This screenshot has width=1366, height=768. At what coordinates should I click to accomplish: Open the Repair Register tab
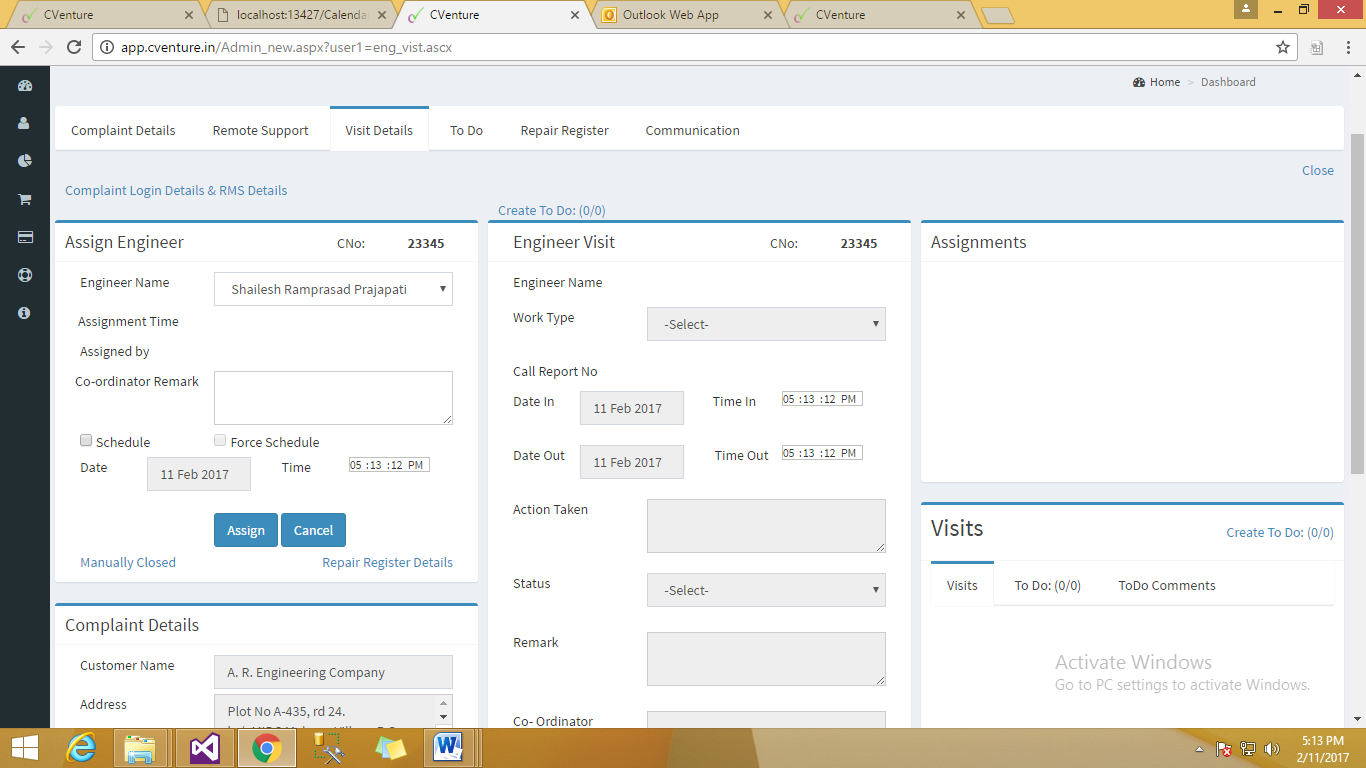564,130
